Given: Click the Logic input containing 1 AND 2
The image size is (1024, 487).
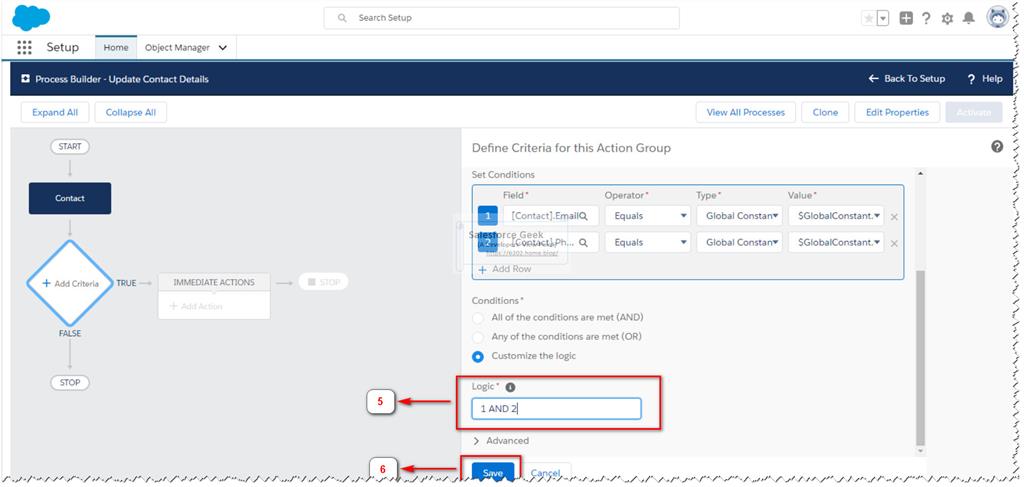Looking at the screenshot, I should coord(556,409).
